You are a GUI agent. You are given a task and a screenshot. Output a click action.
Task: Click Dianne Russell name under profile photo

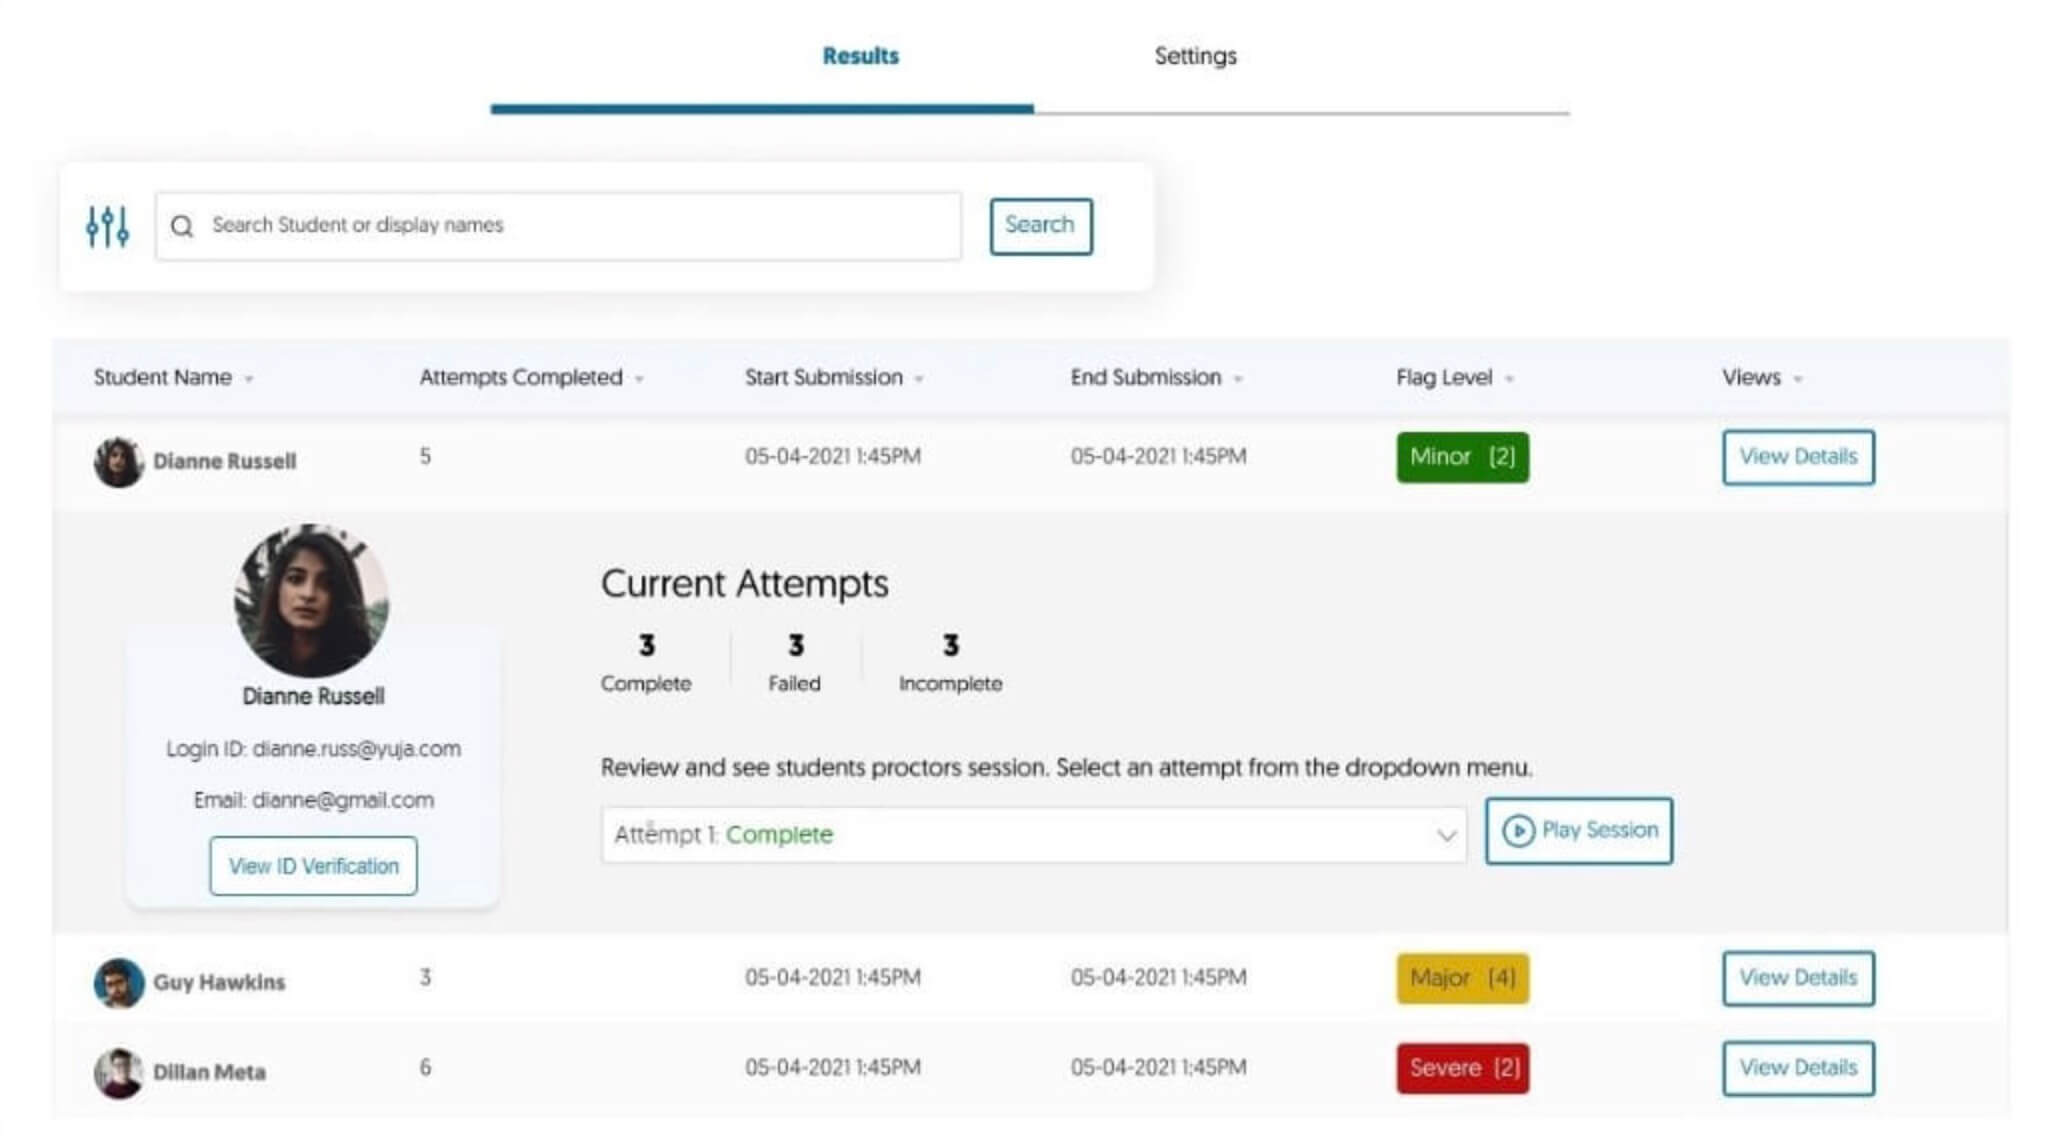(313, 696)
